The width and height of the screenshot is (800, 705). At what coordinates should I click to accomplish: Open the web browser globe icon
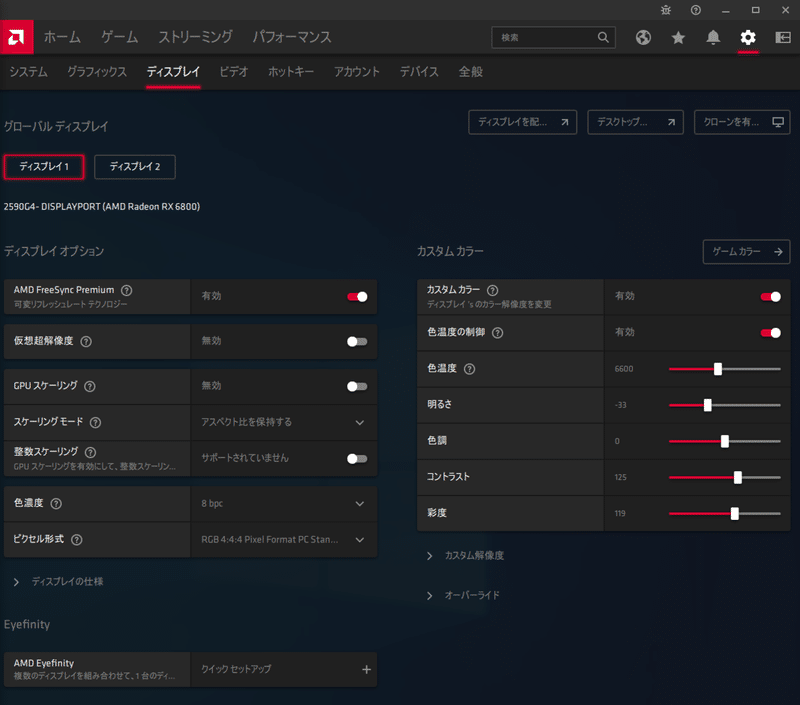point(643,37)
